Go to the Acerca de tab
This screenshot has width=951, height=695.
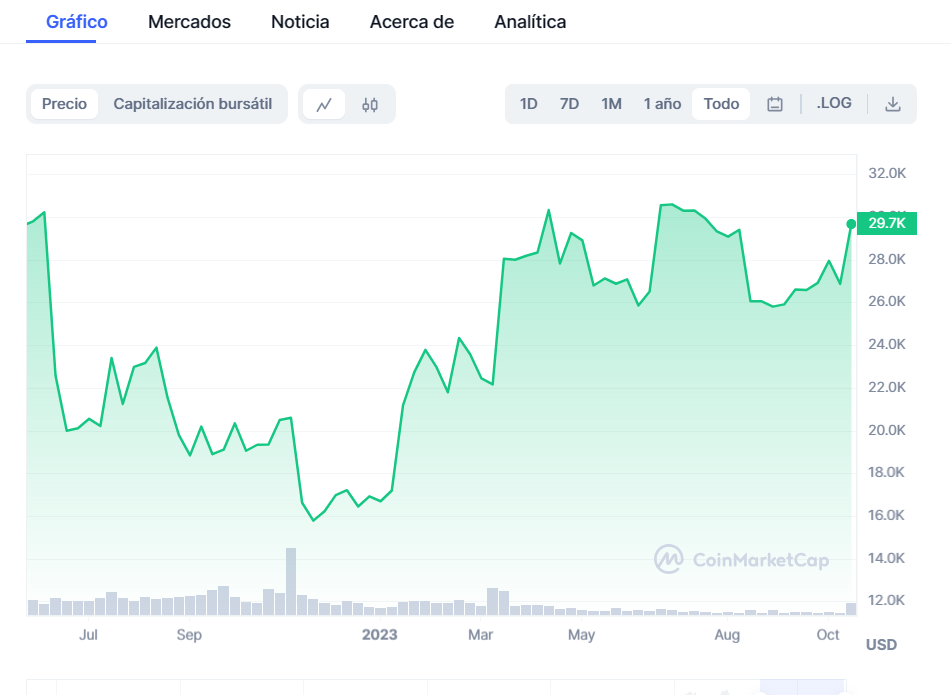click(x=411, y=22)
